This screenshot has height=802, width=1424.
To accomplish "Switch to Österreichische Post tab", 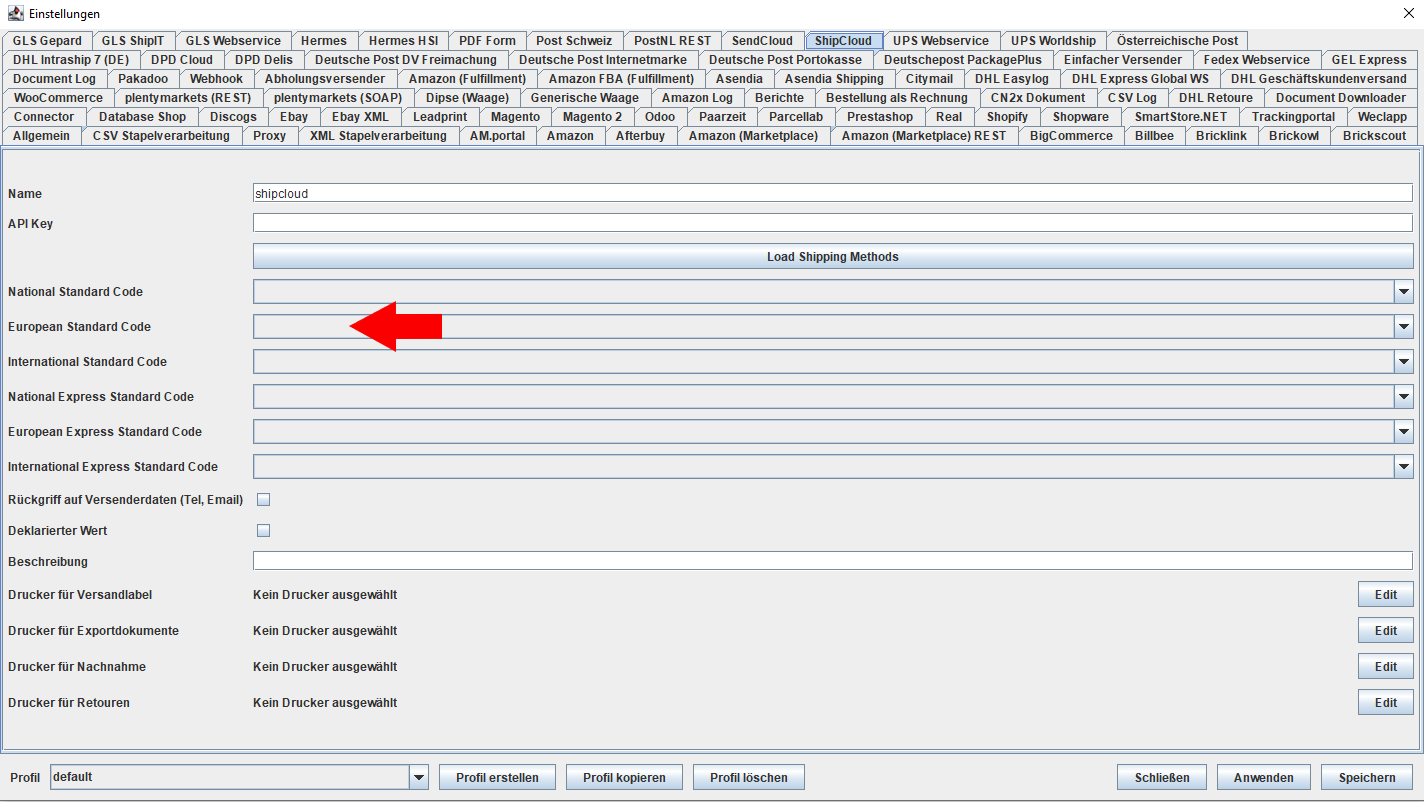I will pos(1177,41).
